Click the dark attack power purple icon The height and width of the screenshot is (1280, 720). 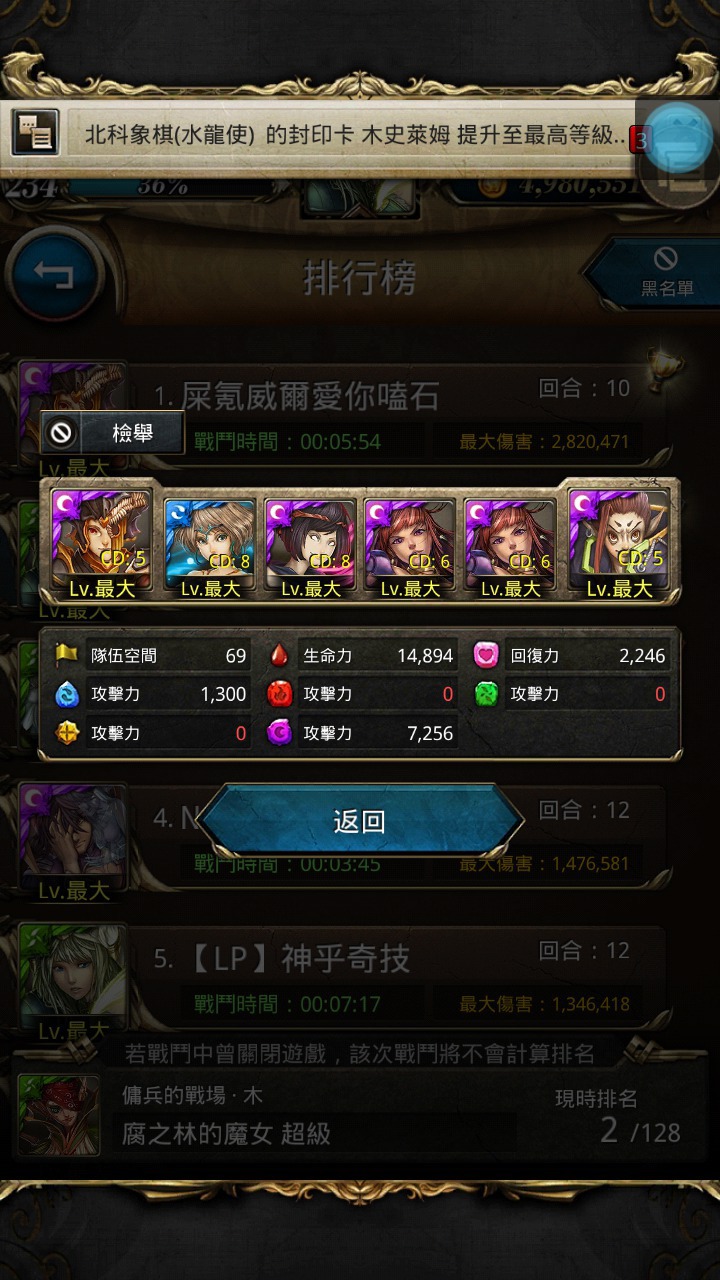(279, 733)
